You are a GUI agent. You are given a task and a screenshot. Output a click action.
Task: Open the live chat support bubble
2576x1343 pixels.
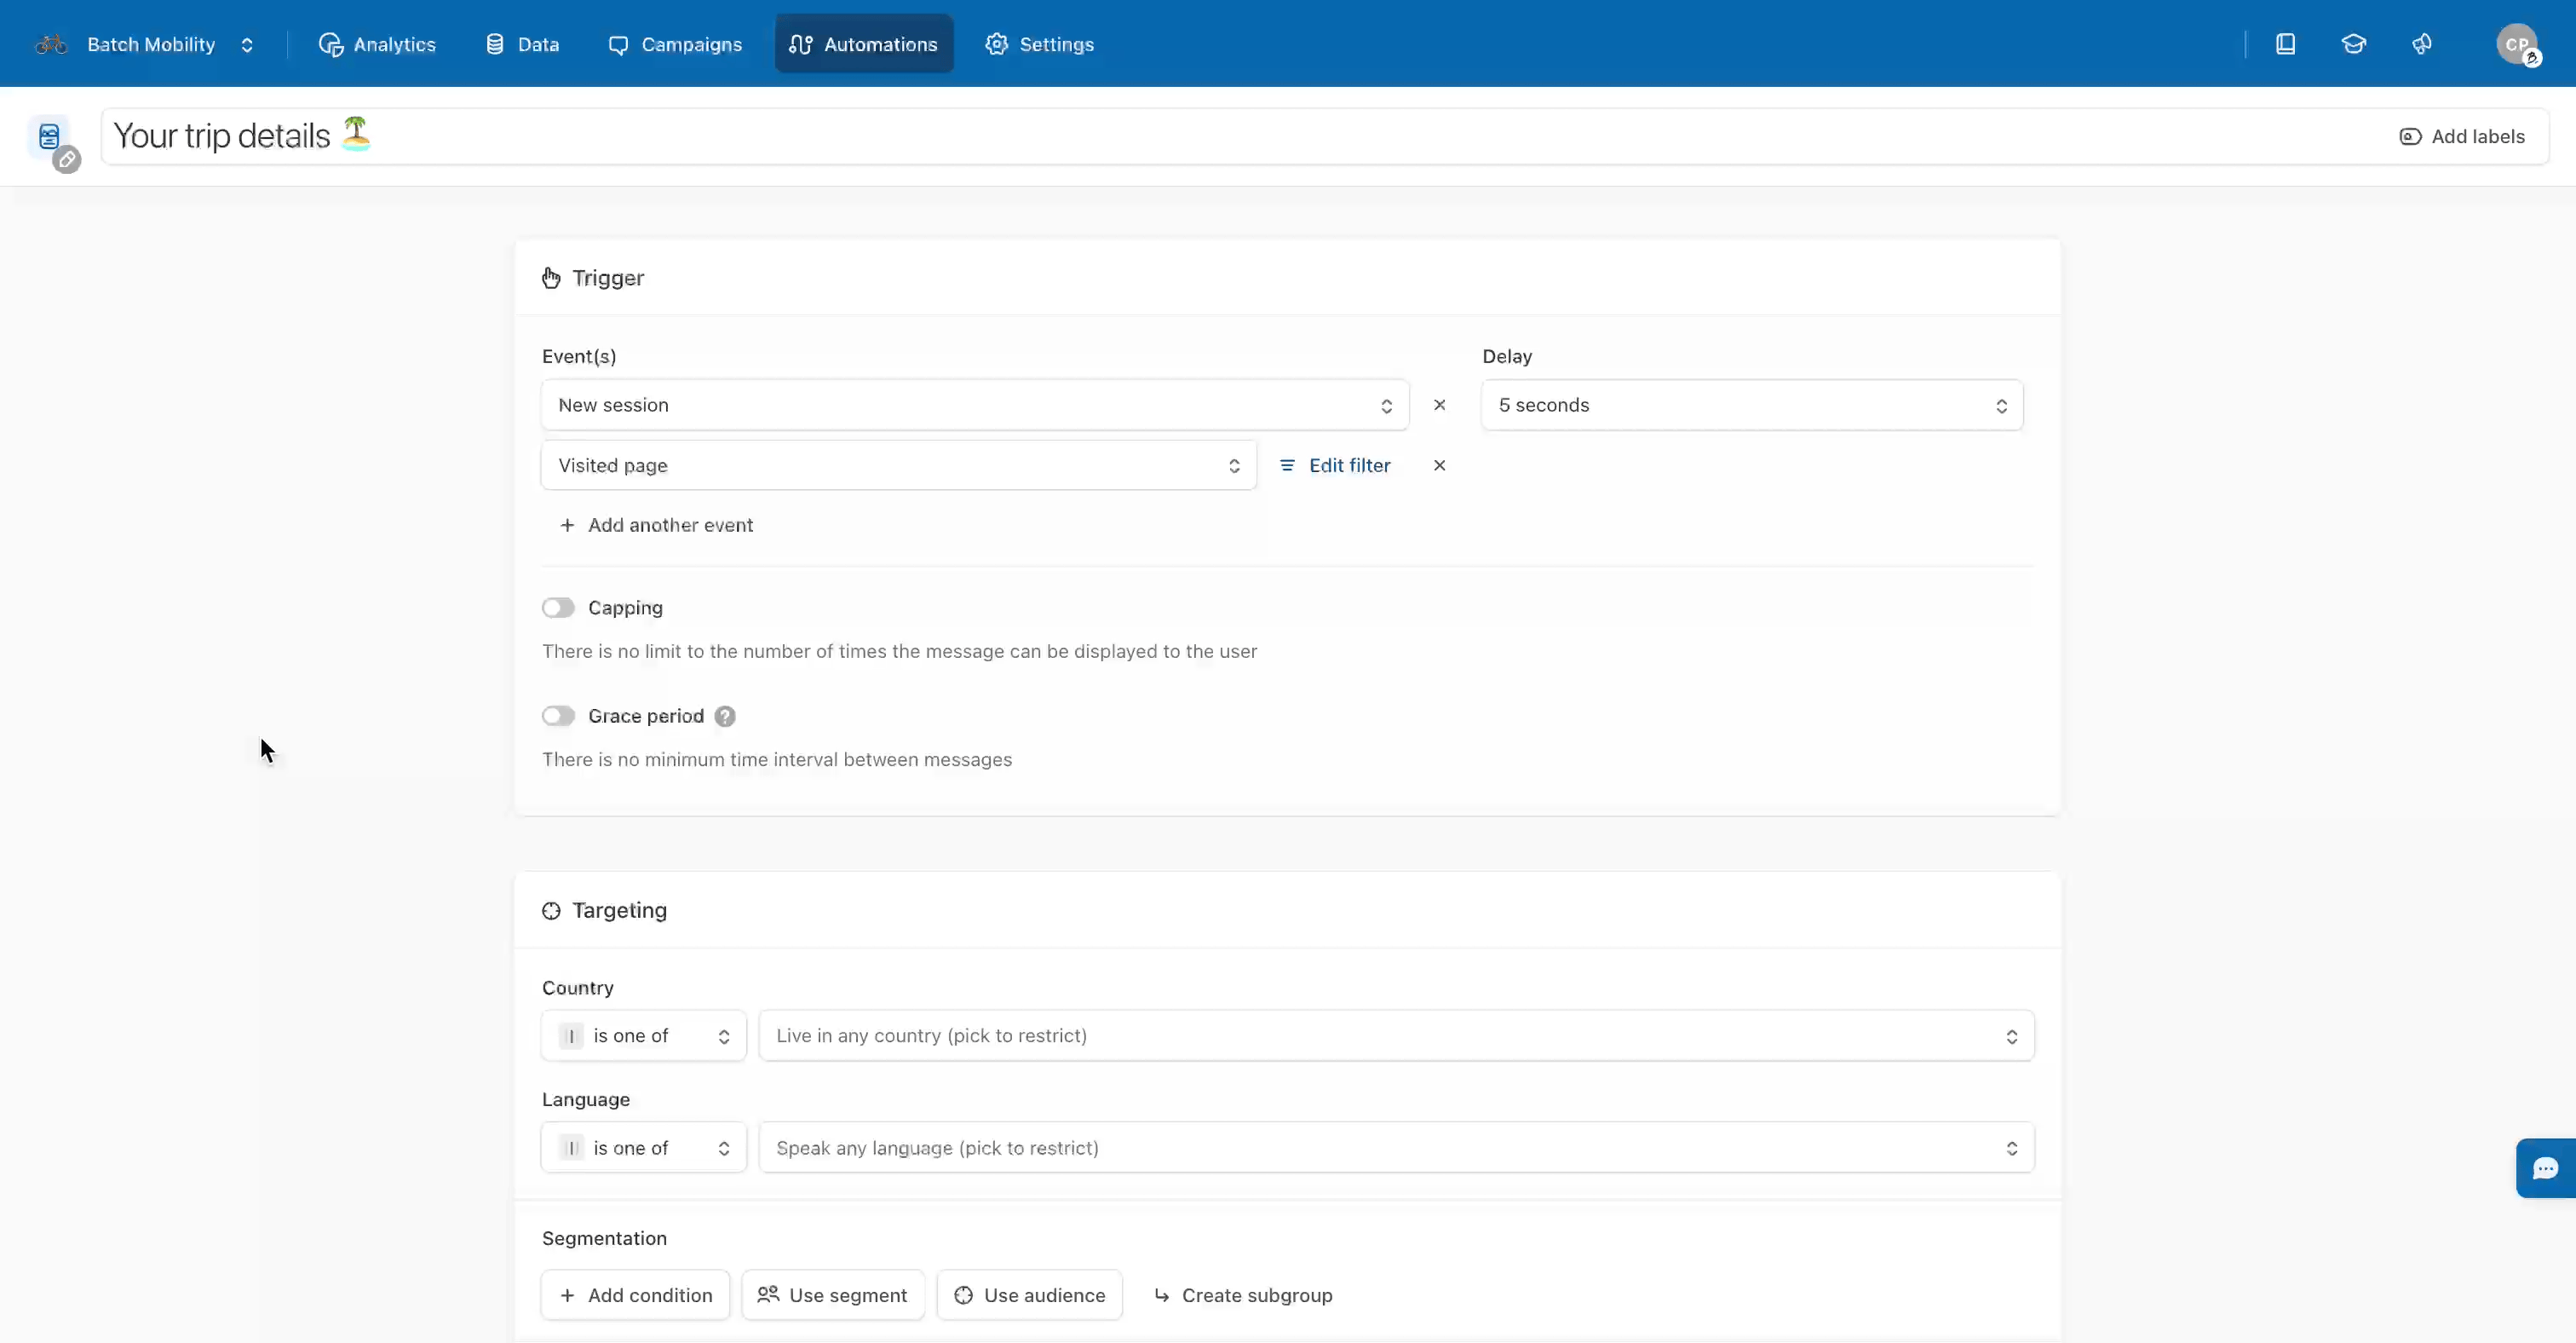click(2545, 1167)
